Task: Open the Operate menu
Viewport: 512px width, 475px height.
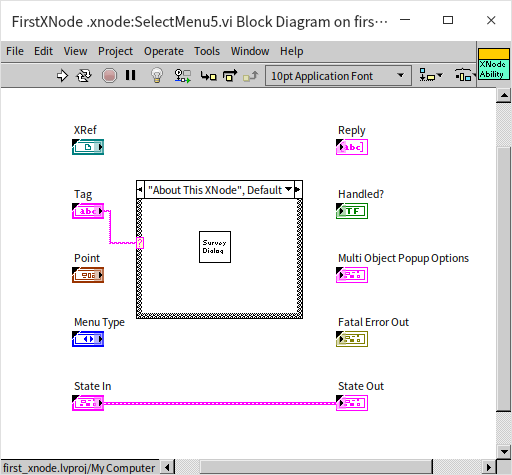Action: (164, 51)
